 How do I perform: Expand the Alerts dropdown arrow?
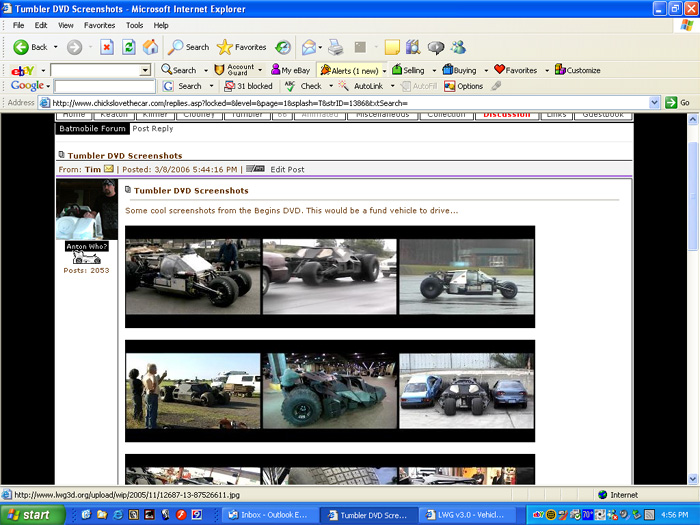pyautogui.click(x=384, y=71)
